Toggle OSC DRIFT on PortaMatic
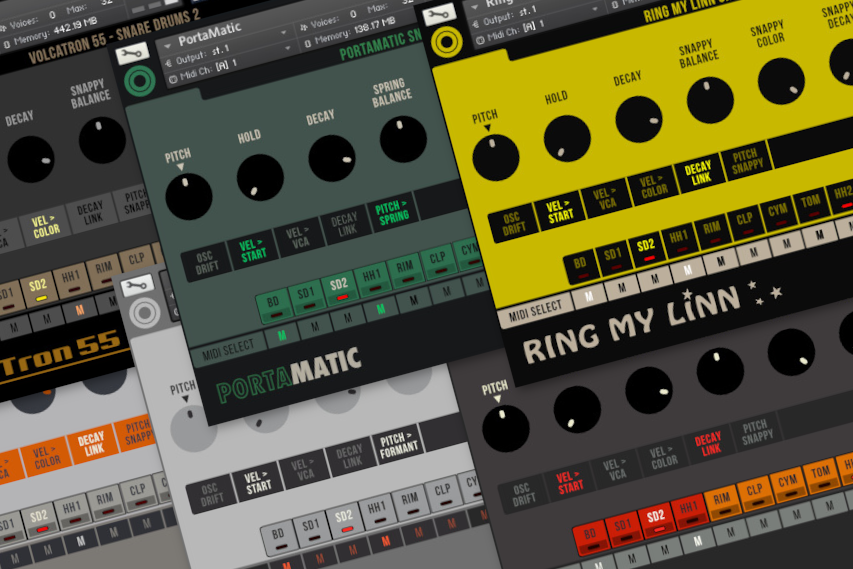Viewport: 853px width, 569px height. [207, 262]
